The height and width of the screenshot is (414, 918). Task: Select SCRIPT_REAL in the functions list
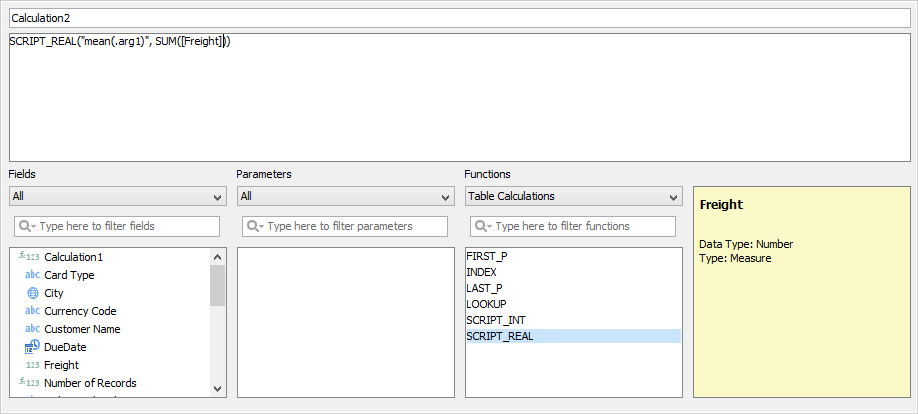(500, 336)
